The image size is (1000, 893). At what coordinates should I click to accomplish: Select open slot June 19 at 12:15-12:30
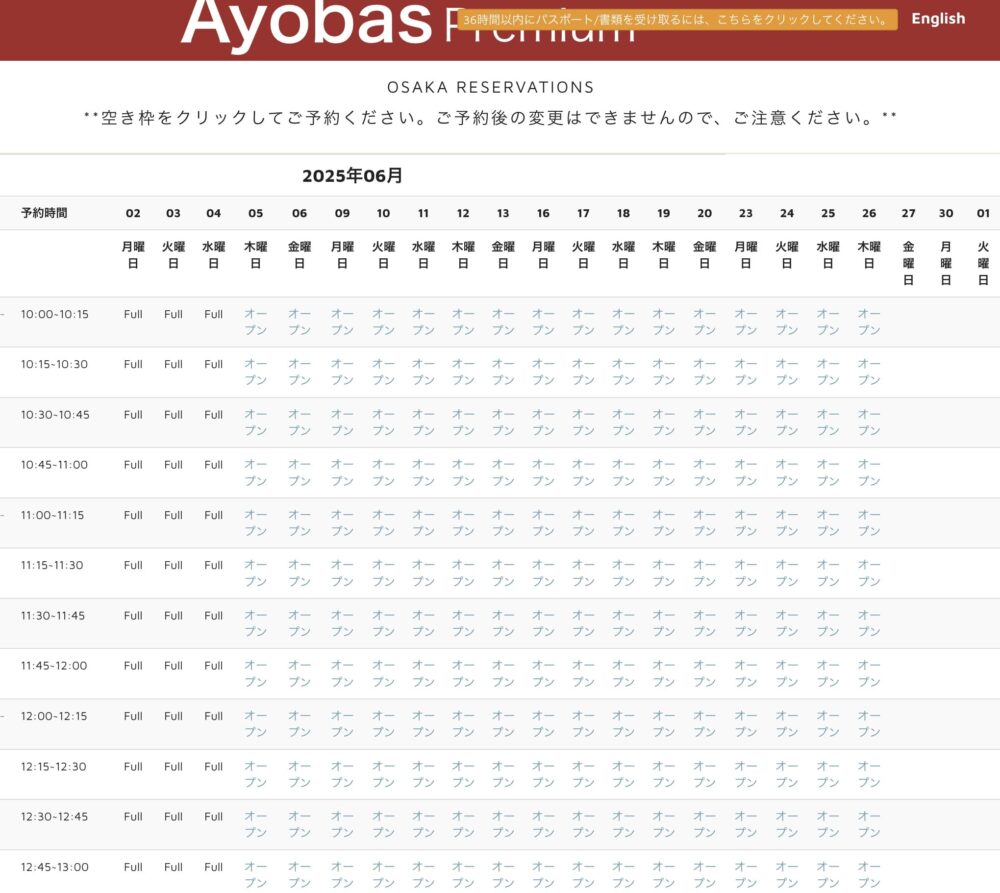663,774
